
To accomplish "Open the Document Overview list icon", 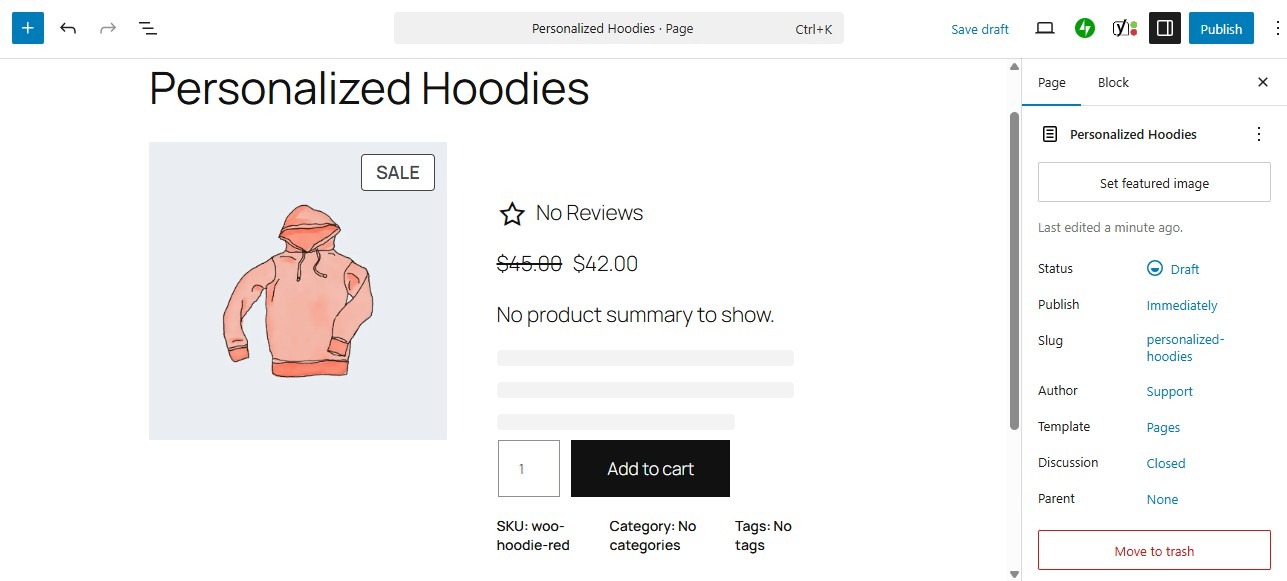I will 147,28.
